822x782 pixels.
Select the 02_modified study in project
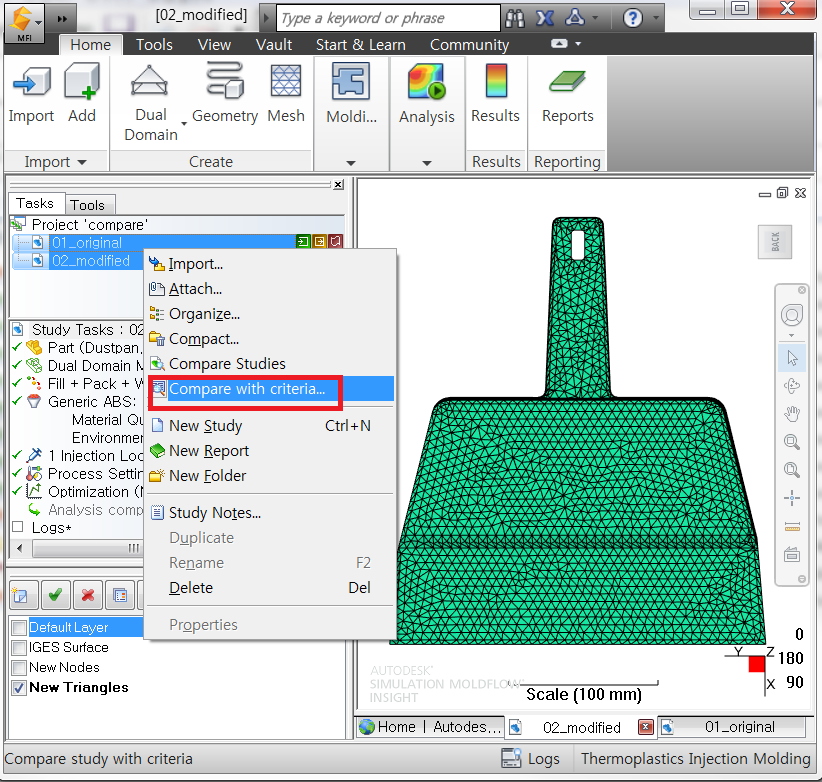pyautogui.click(x=90, y=260)
